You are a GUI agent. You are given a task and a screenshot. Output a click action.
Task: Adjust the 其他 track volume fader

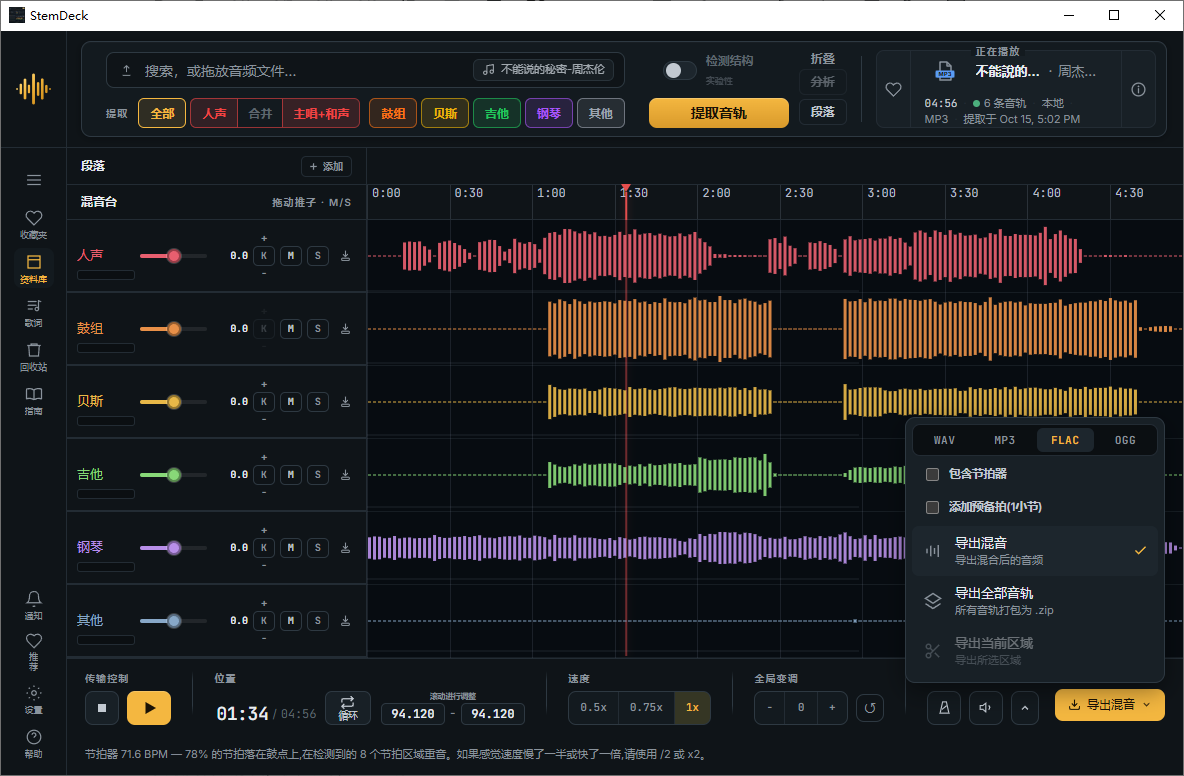point(174,620)
